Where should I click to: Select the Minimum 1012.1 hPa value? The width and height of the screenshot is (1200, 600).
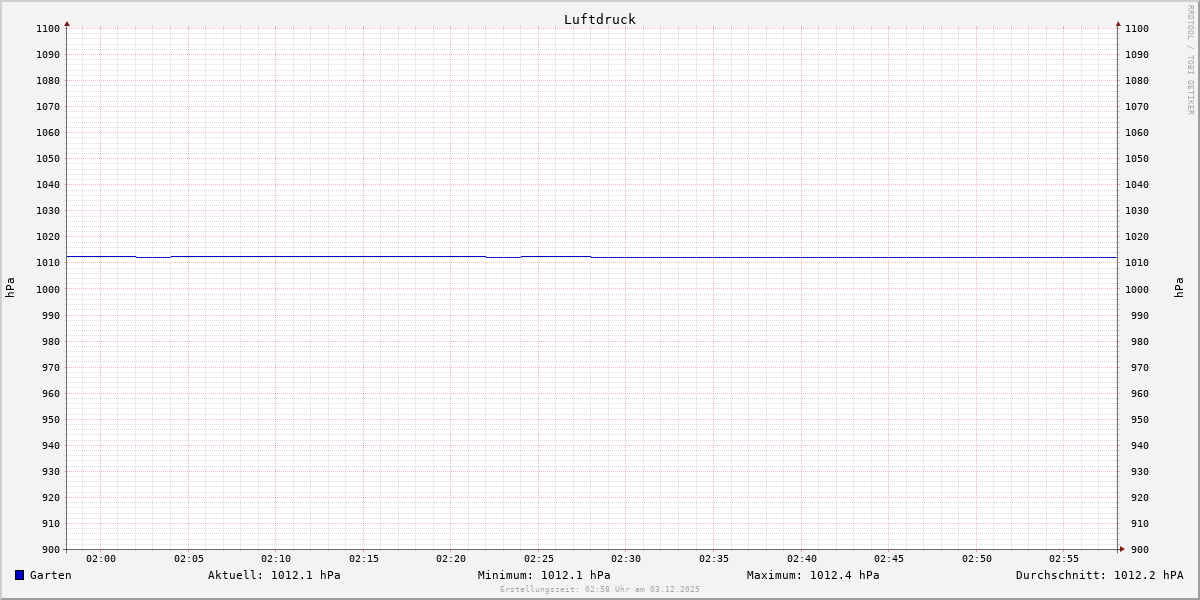[544, 575]
